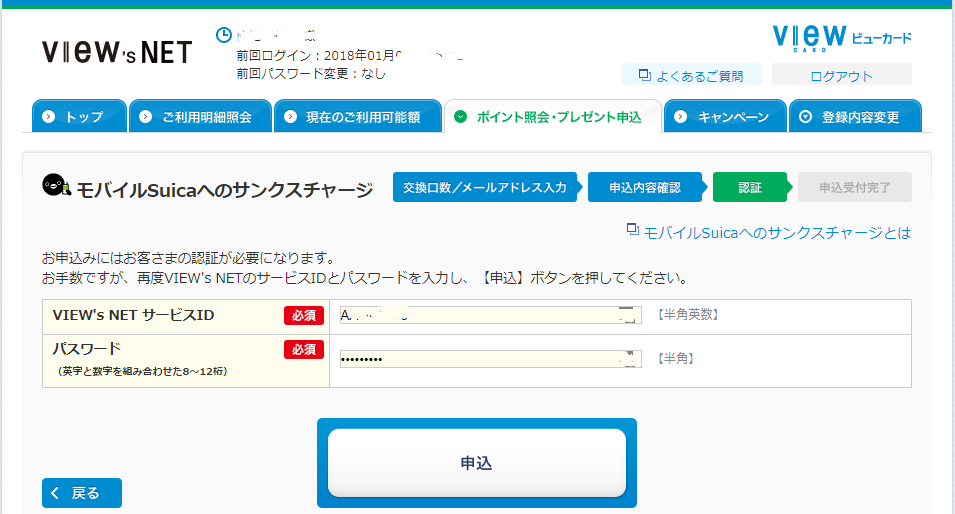This screenshot has height=514, width=955.
Task: Click the 【半角英数】 hint text
Action: 688,315
